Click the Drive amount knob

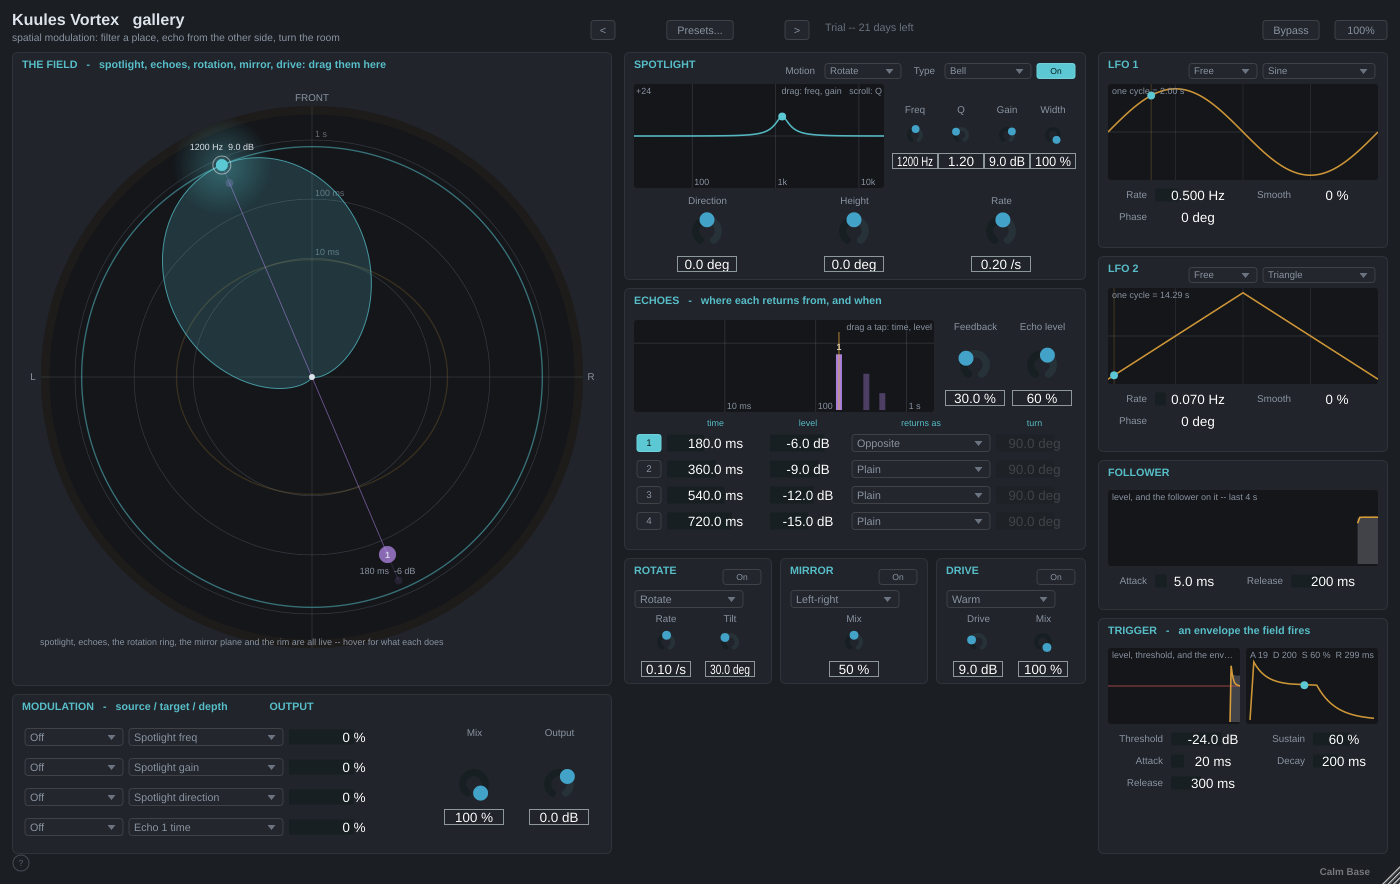[978, 641]
